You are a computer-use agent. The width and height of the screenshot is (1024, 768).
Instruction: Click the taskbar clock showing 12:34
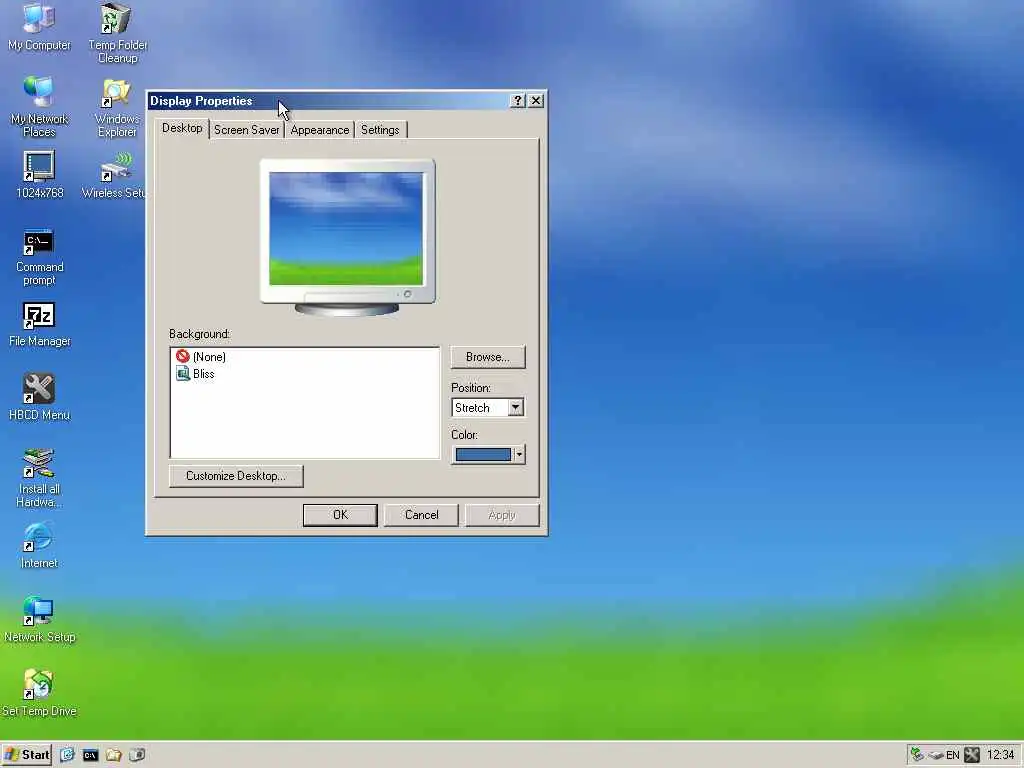coord(1000,755)
